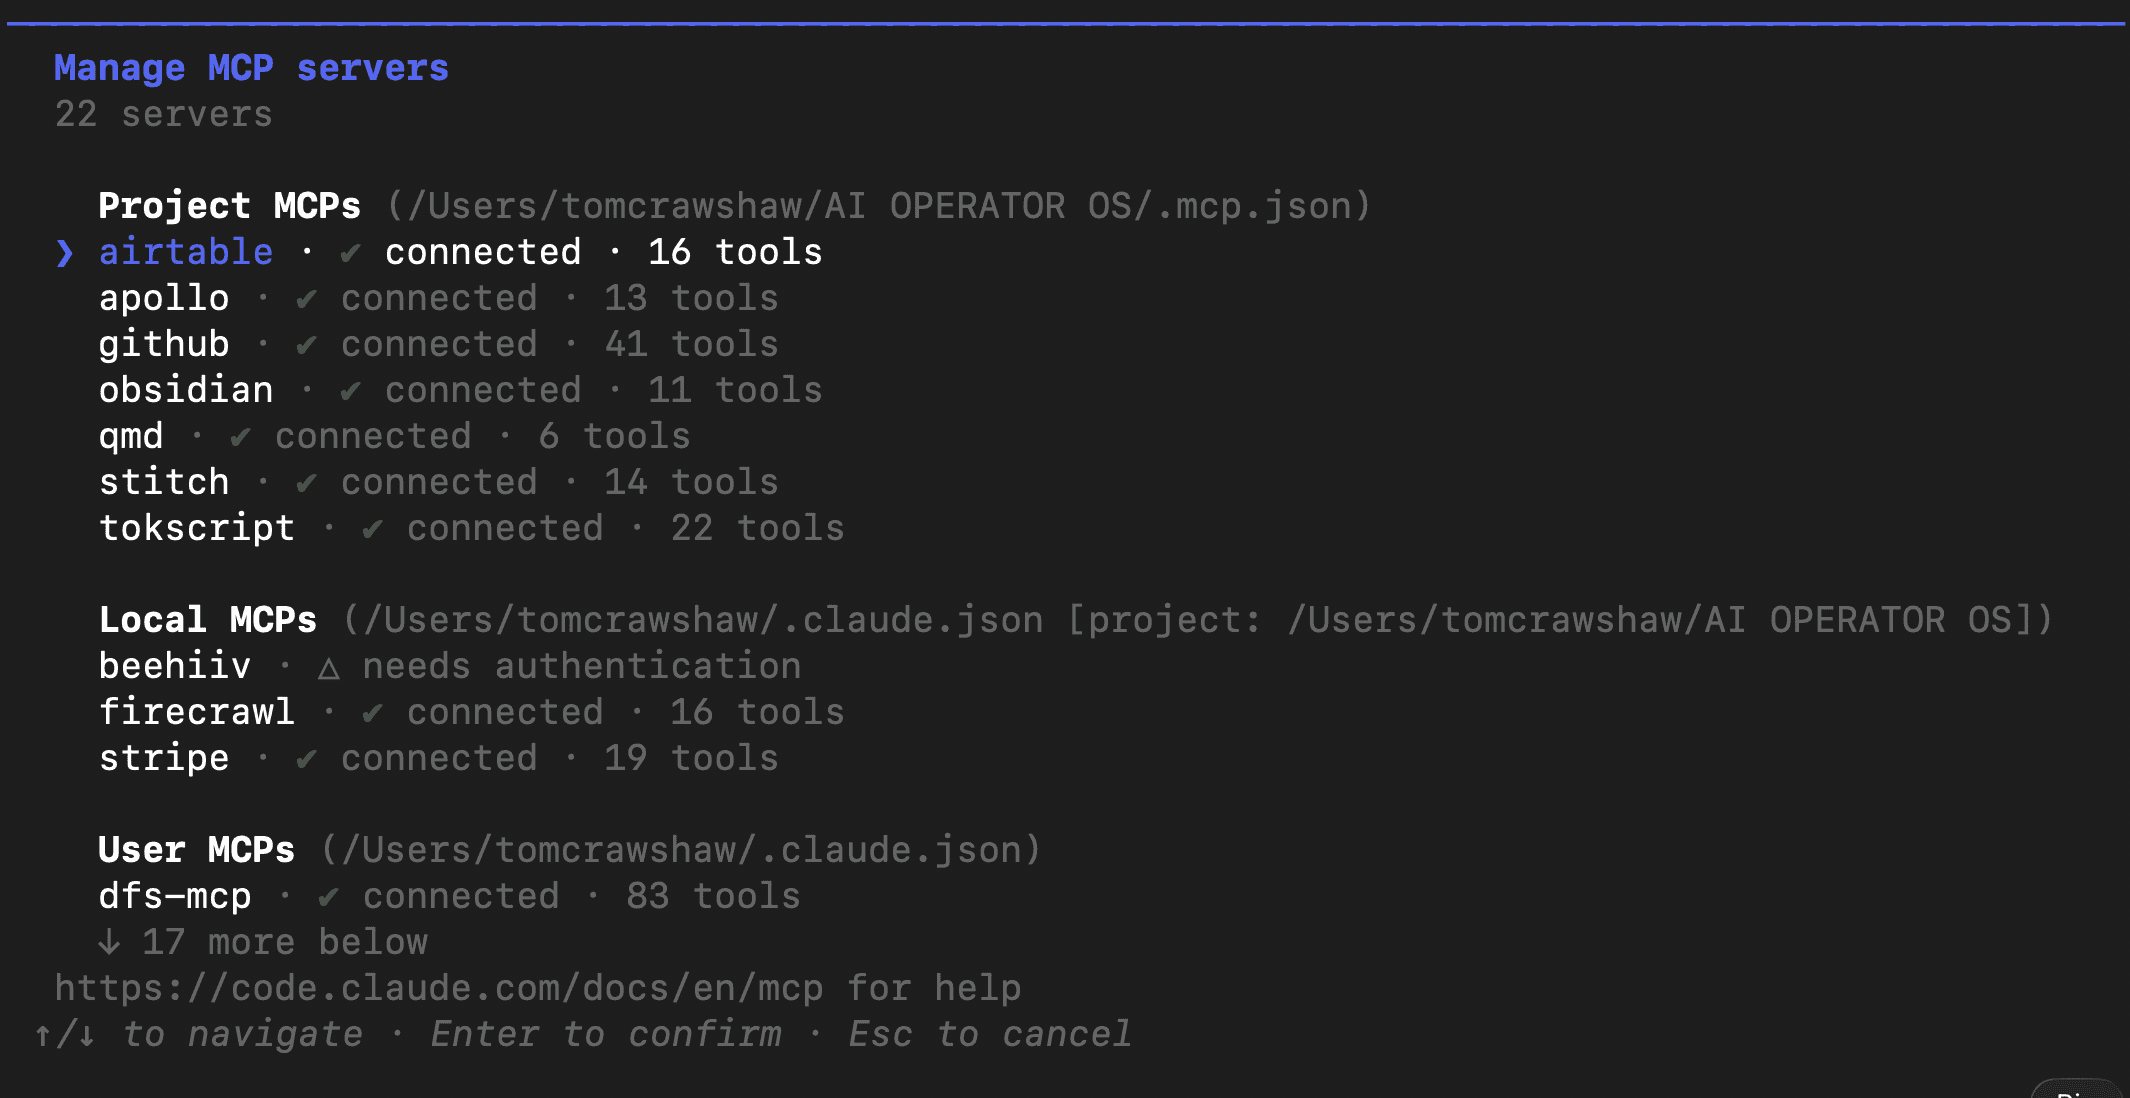
Task: Click the checkmark next to qmd
Action: [x=240, y=437]
